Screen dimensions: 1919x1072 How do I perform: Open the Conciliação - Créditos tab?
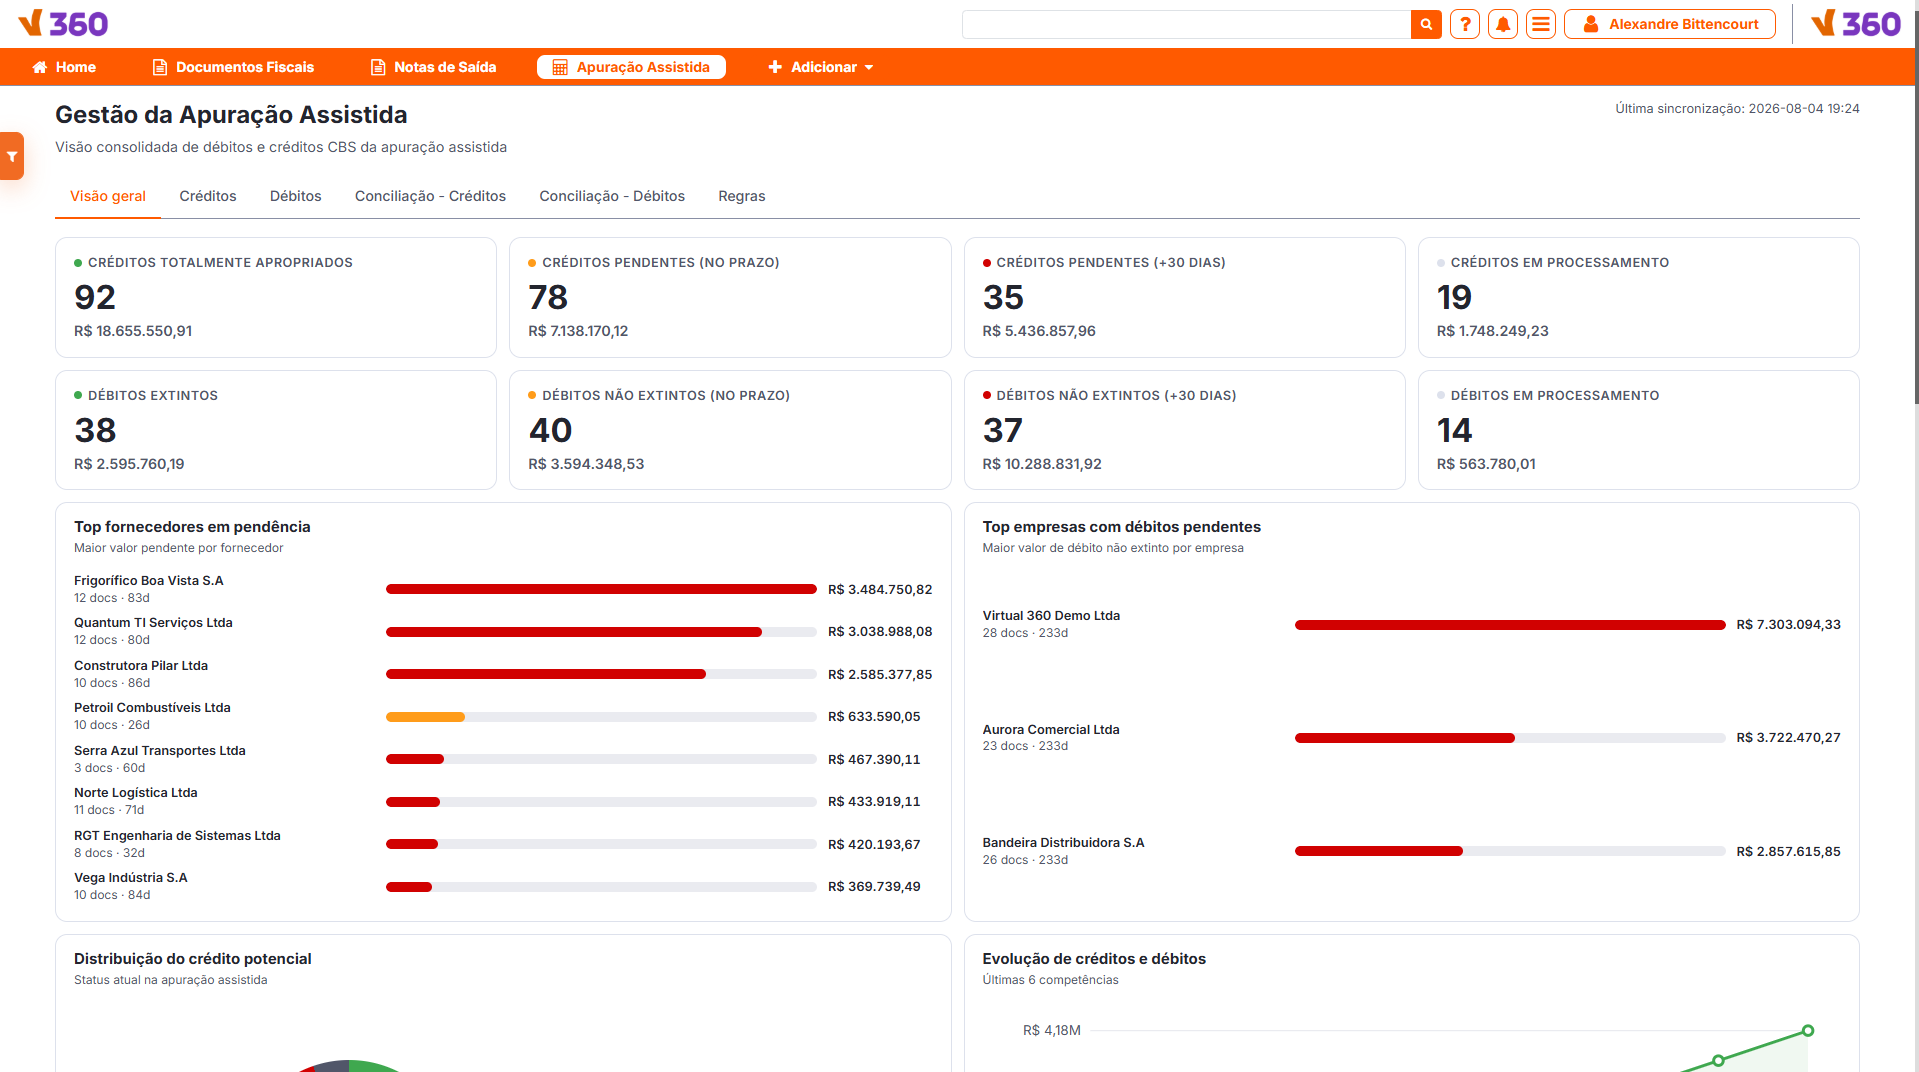[x=430, y=196]
